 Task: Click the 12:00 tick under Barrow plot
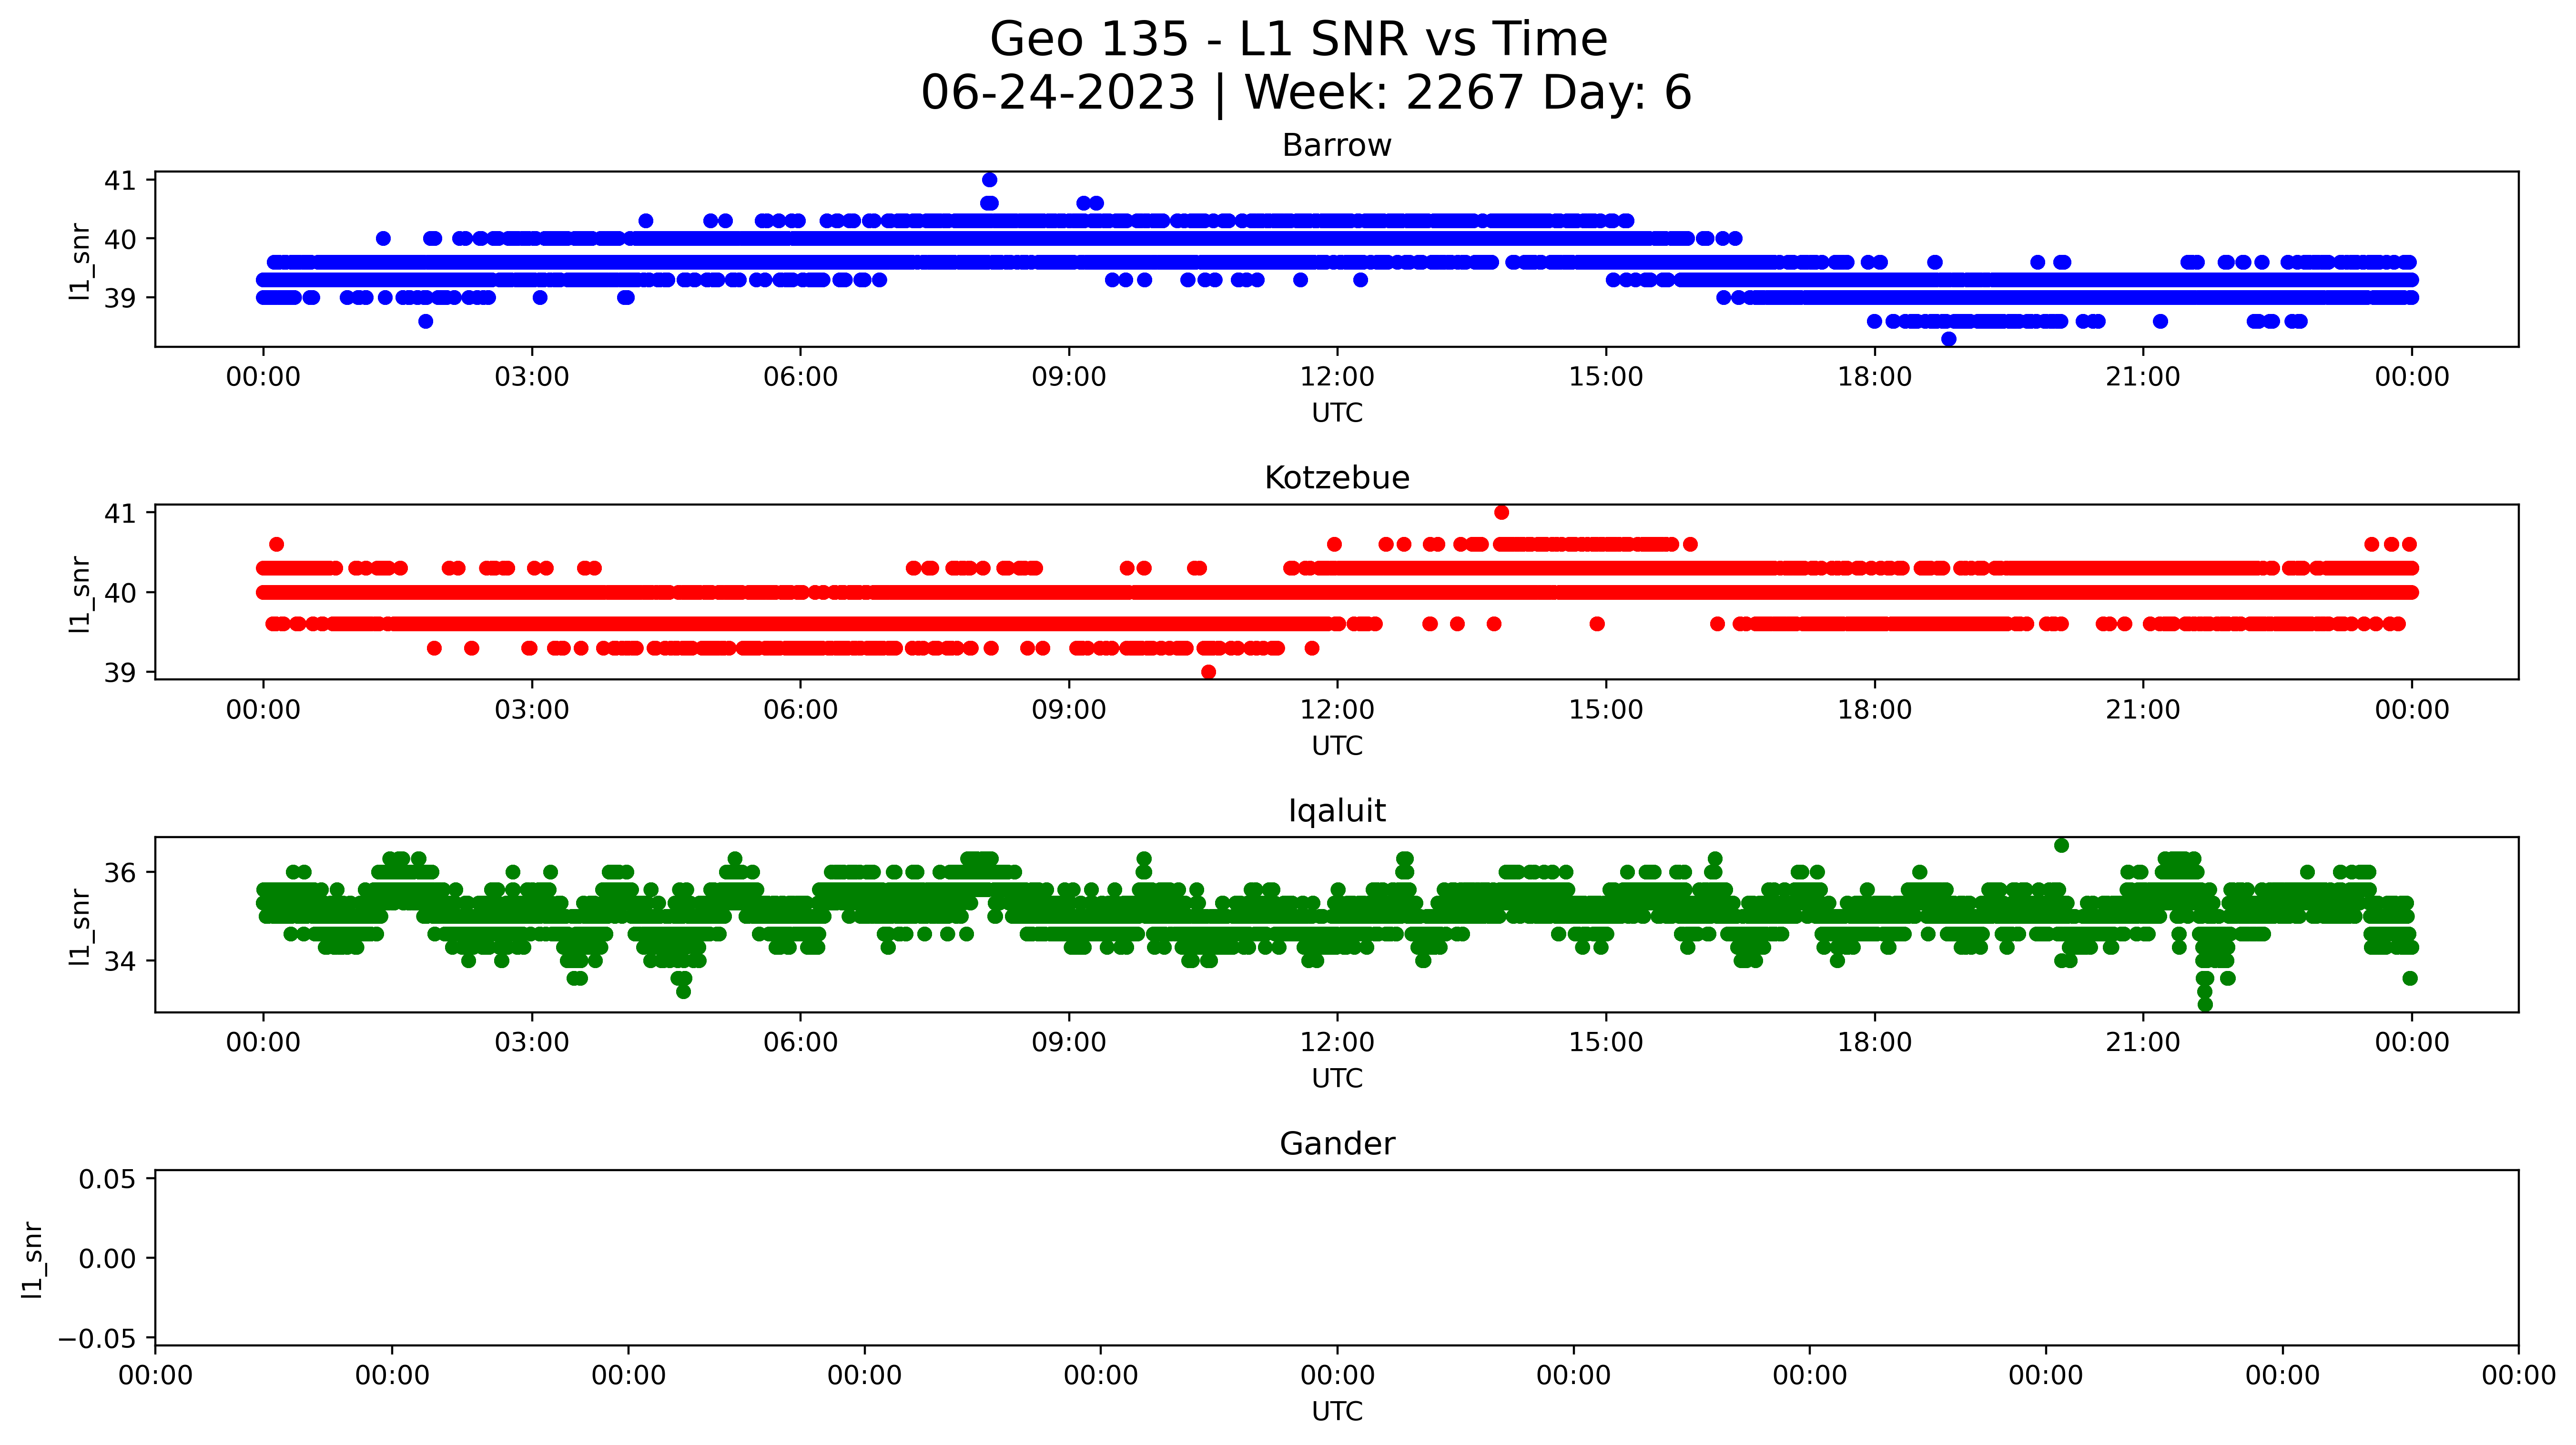coord(1337,377)
